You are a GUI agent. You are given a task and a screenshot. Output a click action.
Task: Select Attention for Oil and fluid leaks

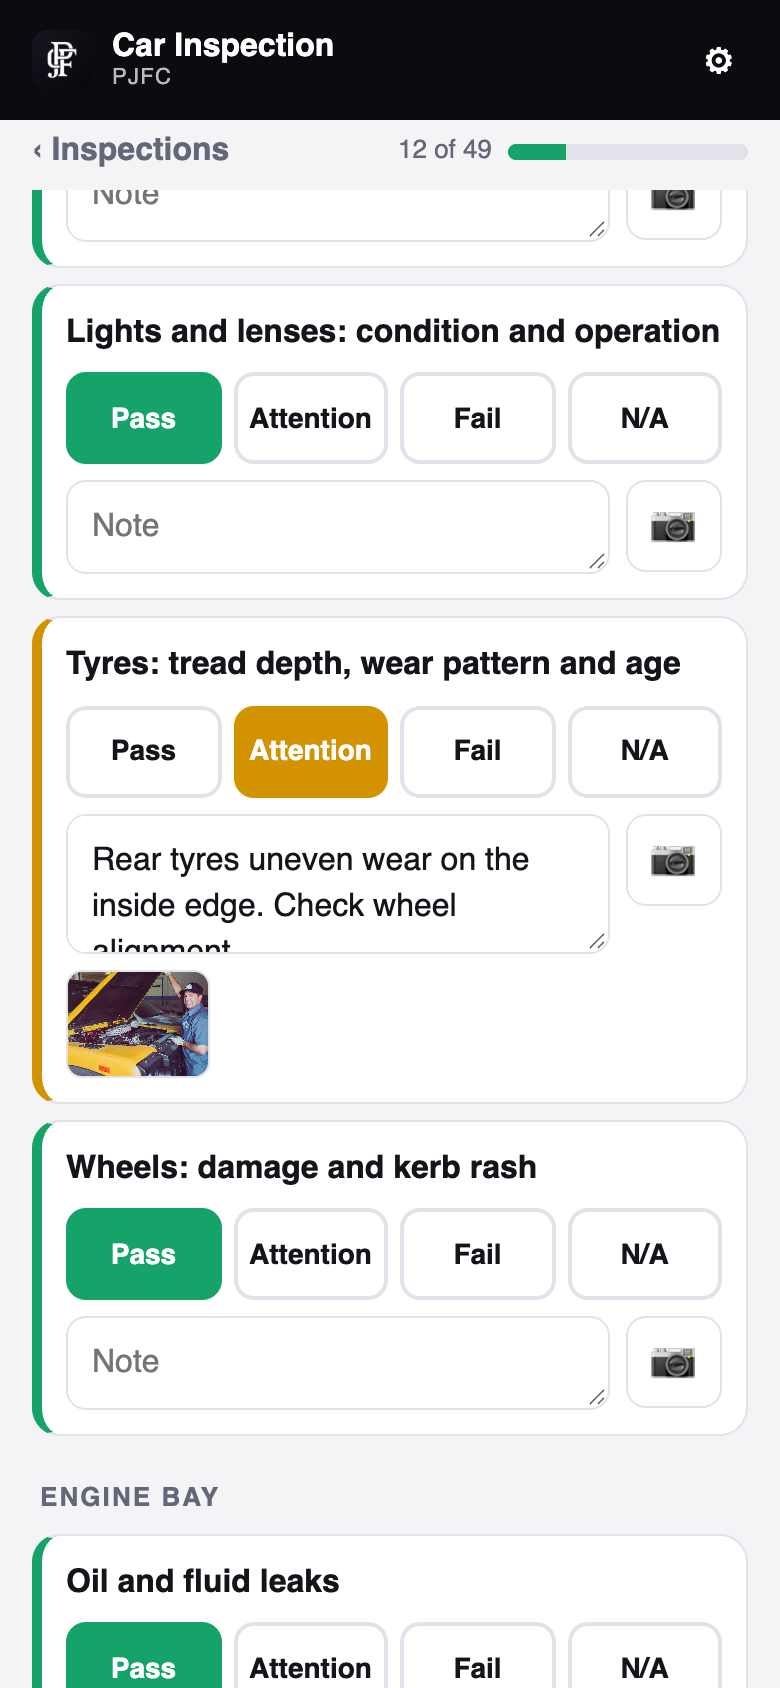click(311, 1658)
